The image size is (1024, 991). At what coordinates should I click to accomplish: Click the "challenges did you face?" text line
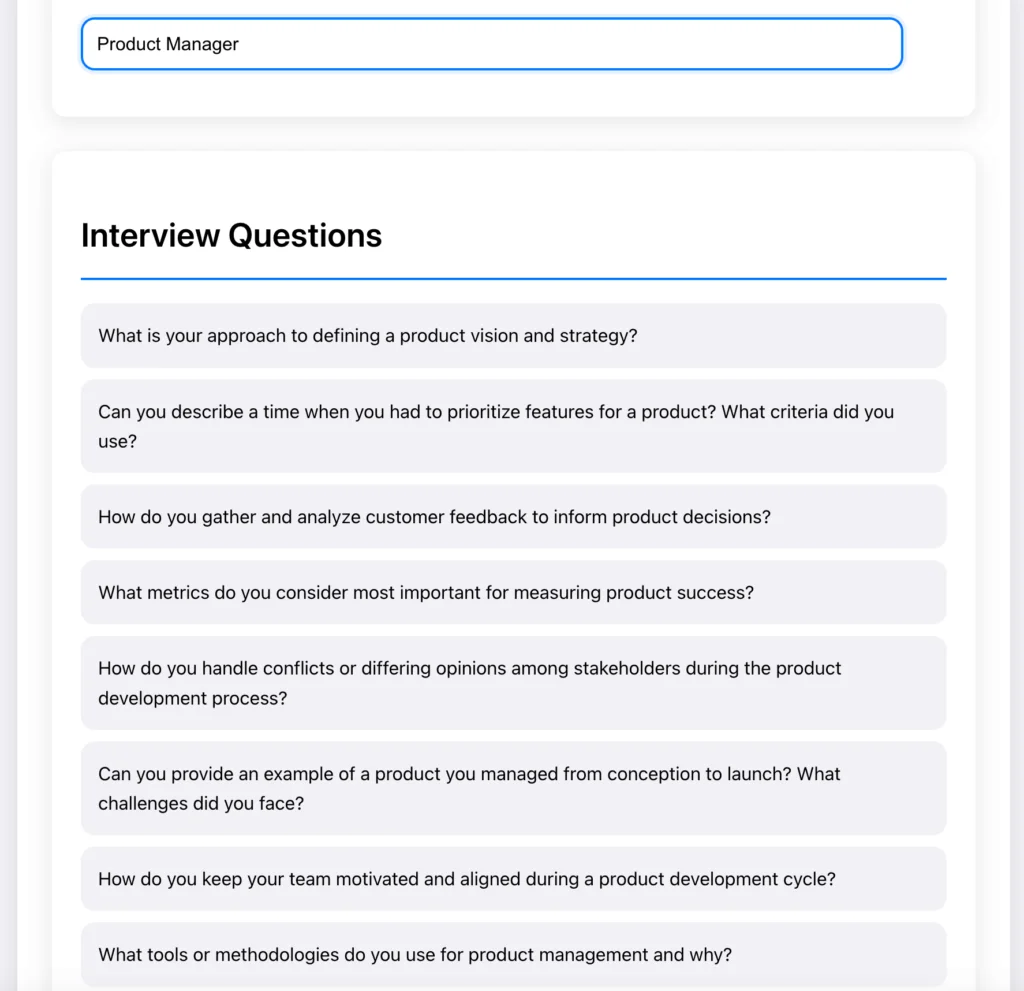[x=201, y=804]
